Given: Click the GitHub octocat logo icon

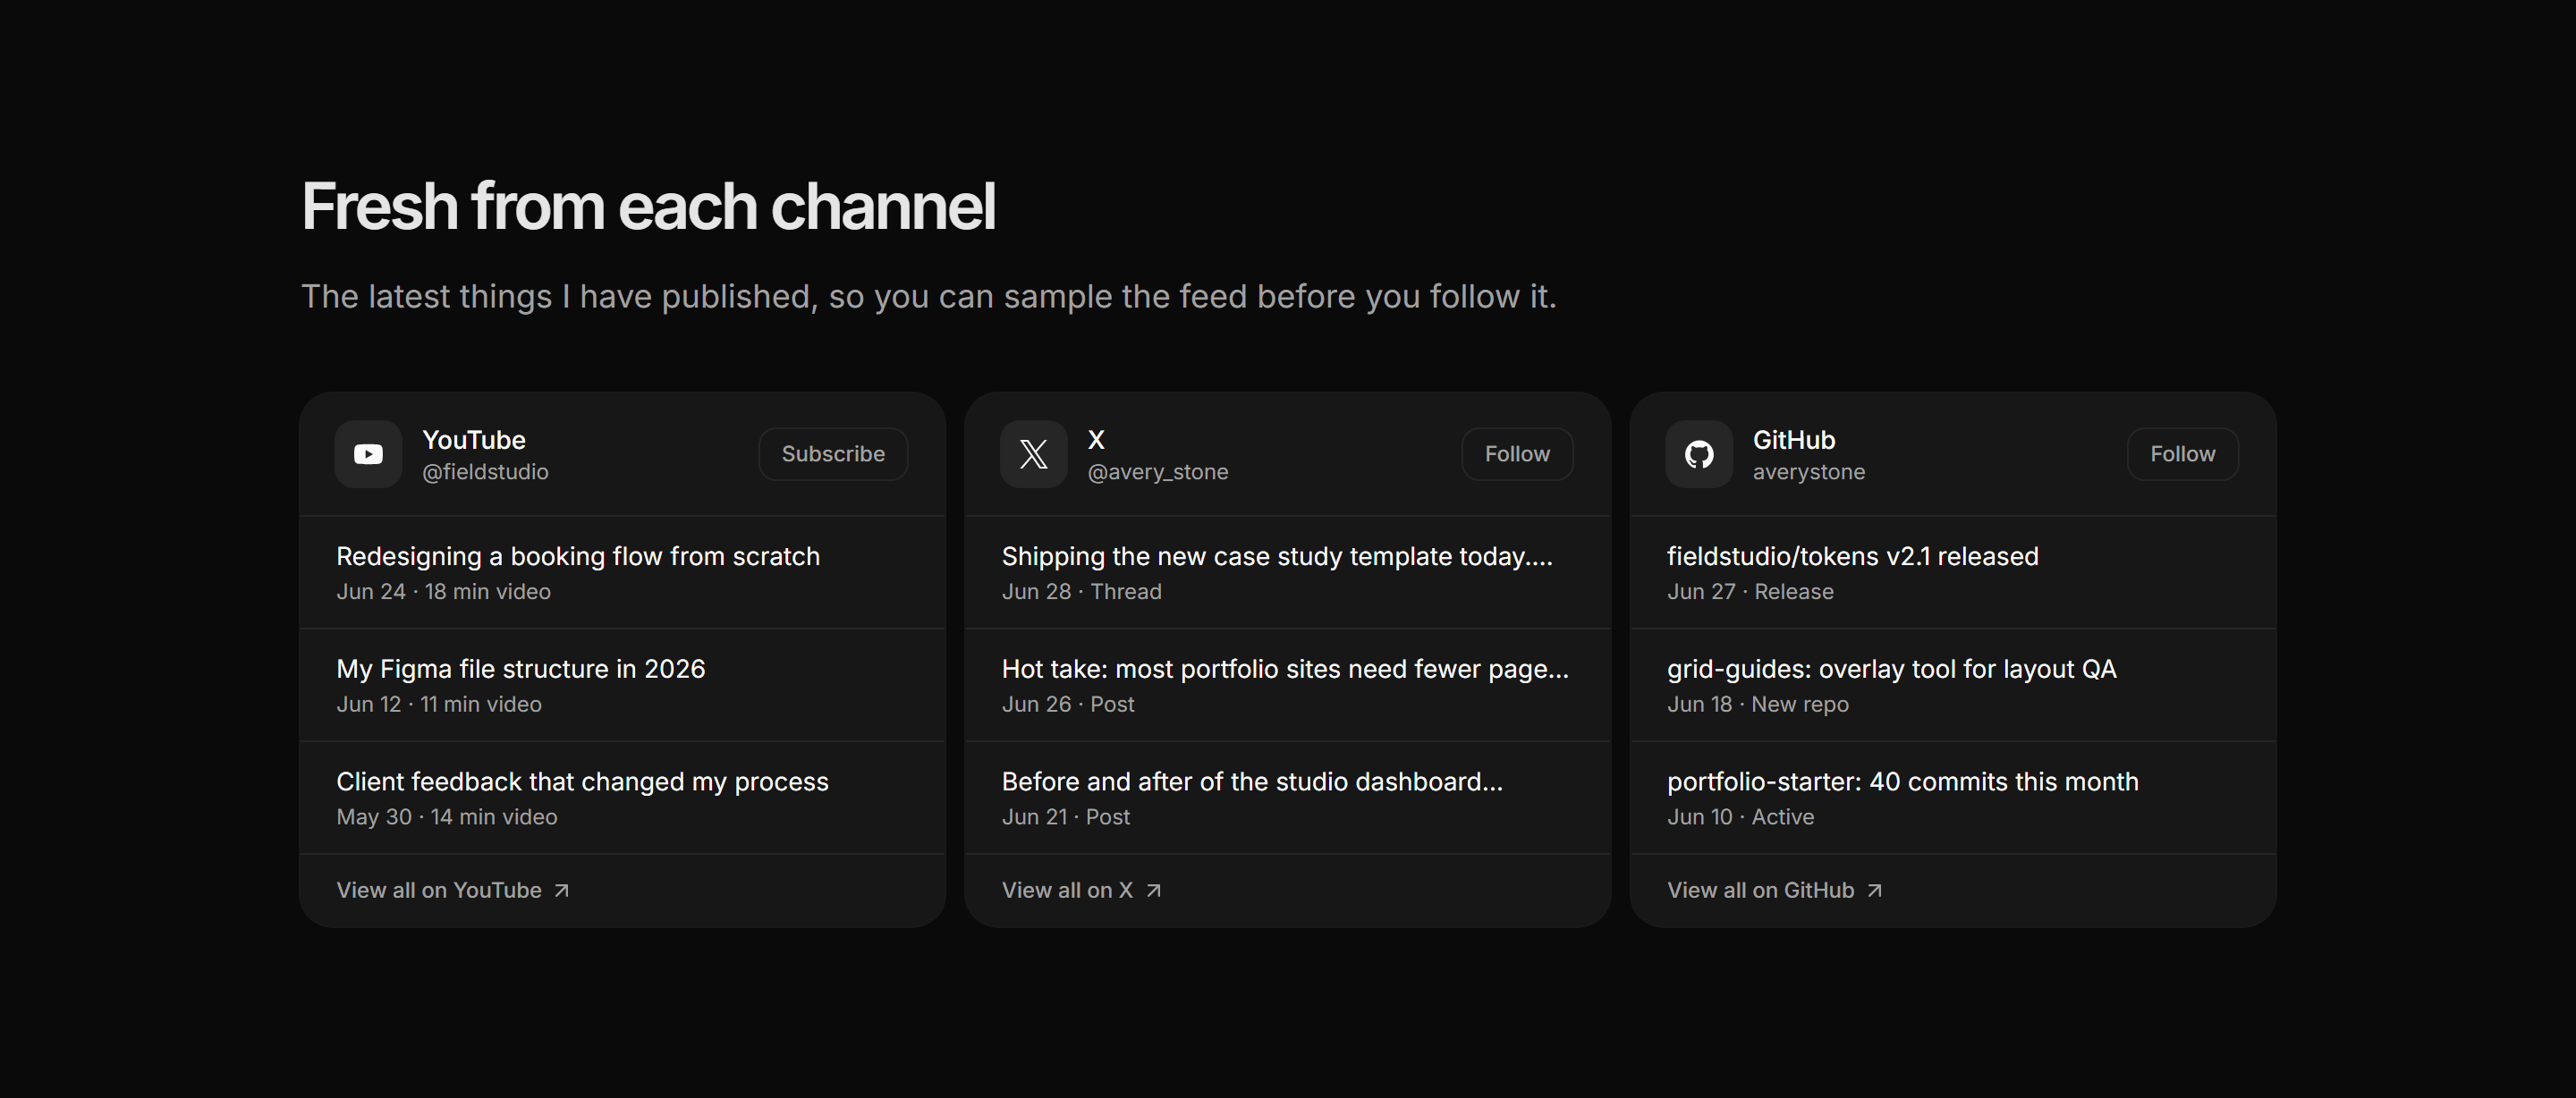Looking at the screenshot, I should [1699, 454].
